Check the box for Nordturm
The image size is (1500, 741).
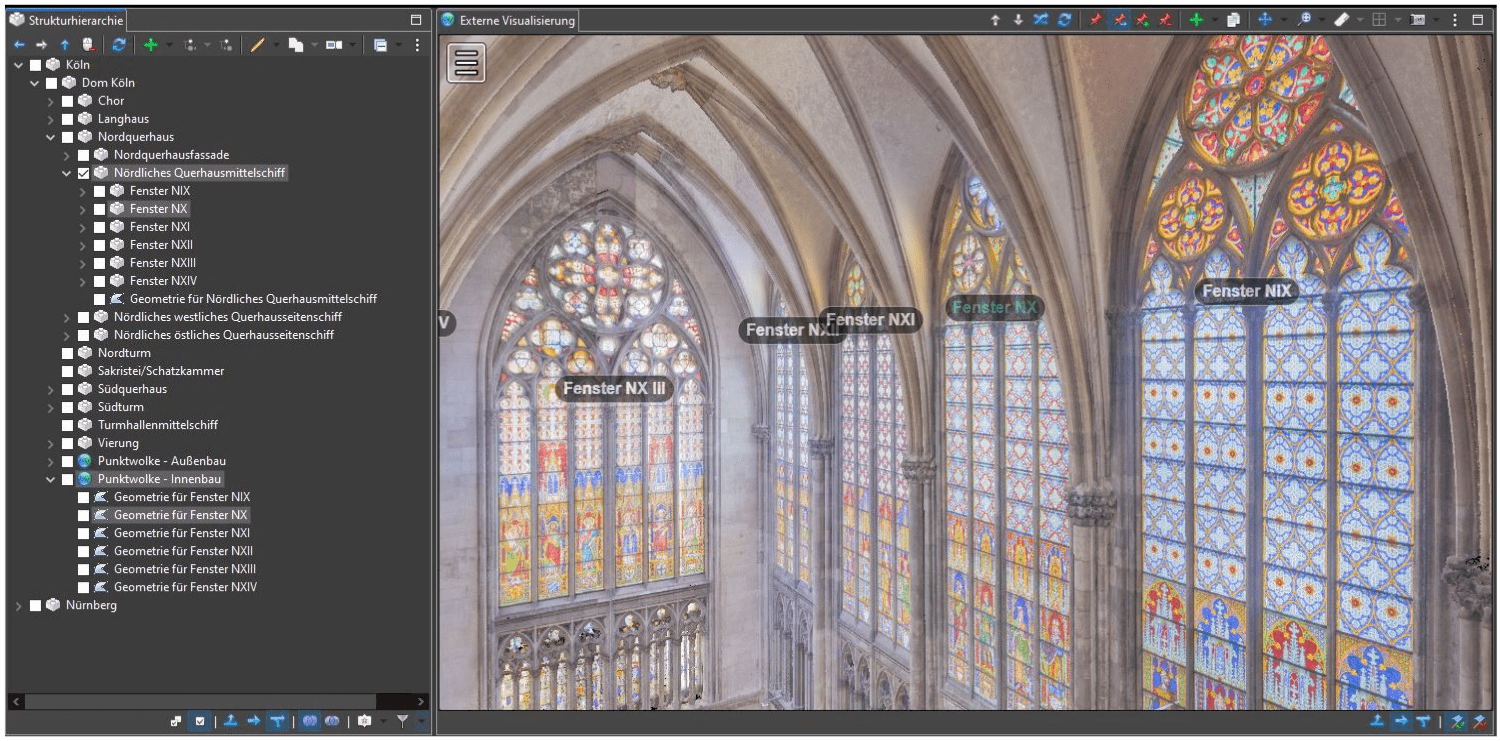click(x=68, y=353)
